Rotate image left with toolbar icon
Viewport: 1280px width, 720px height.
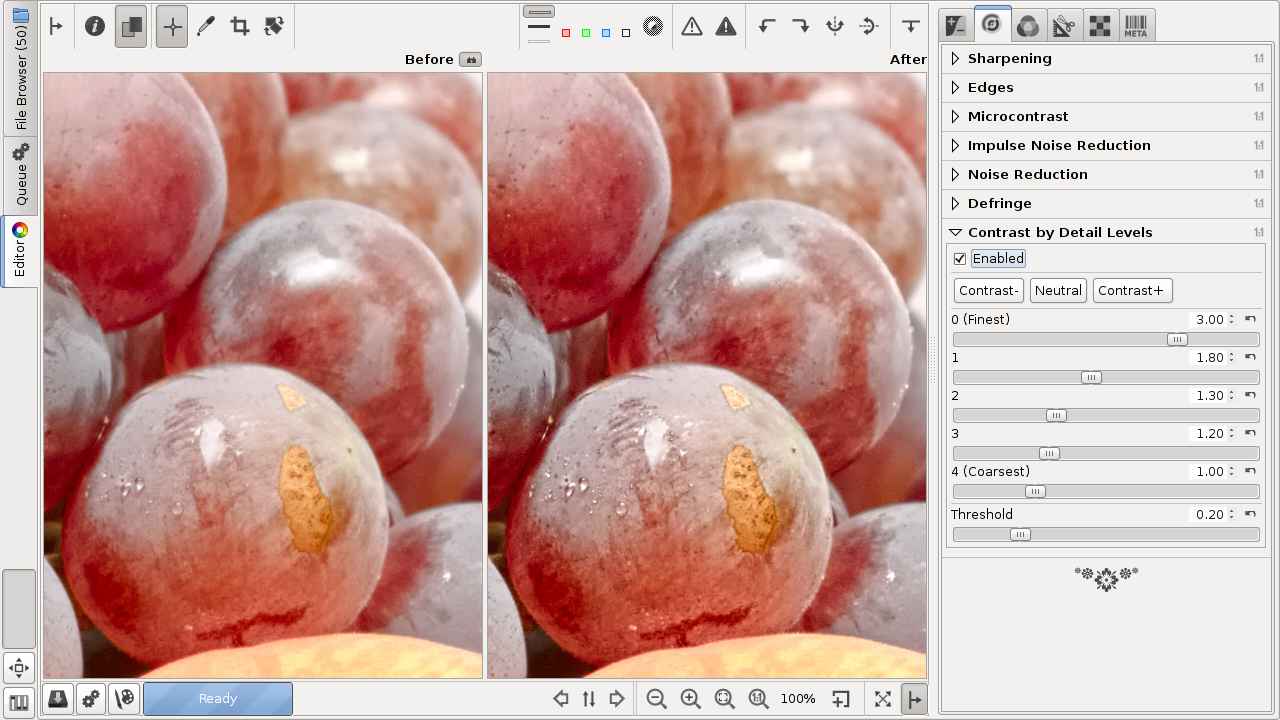pos(767,27)
